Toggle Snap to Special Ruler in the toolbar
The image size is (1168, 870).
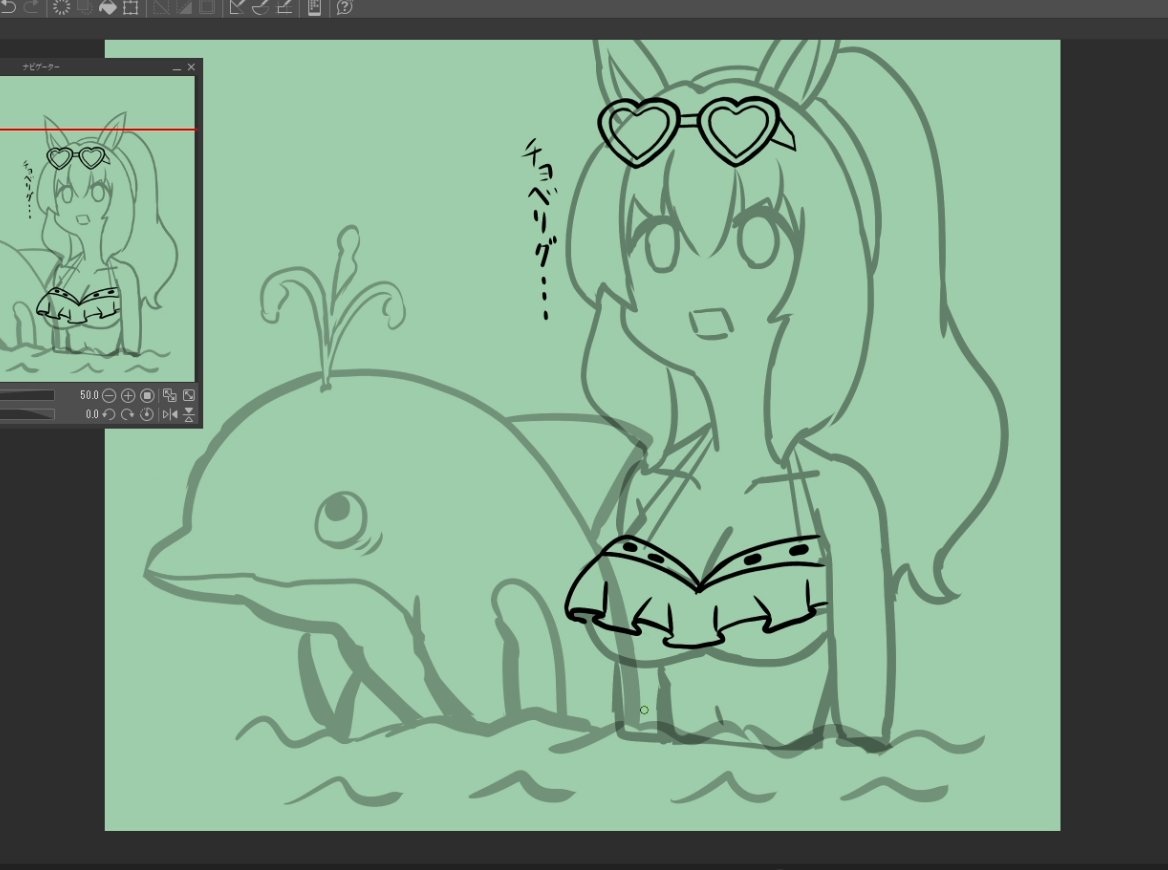[x=261, y=7]
